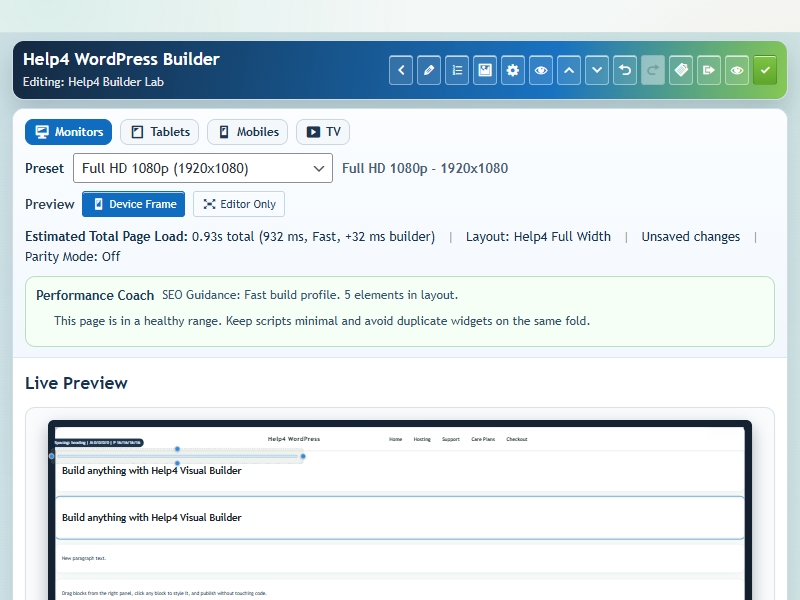Open the Preset resolution dropdown
Screen dimensions: 800x600
203,168
